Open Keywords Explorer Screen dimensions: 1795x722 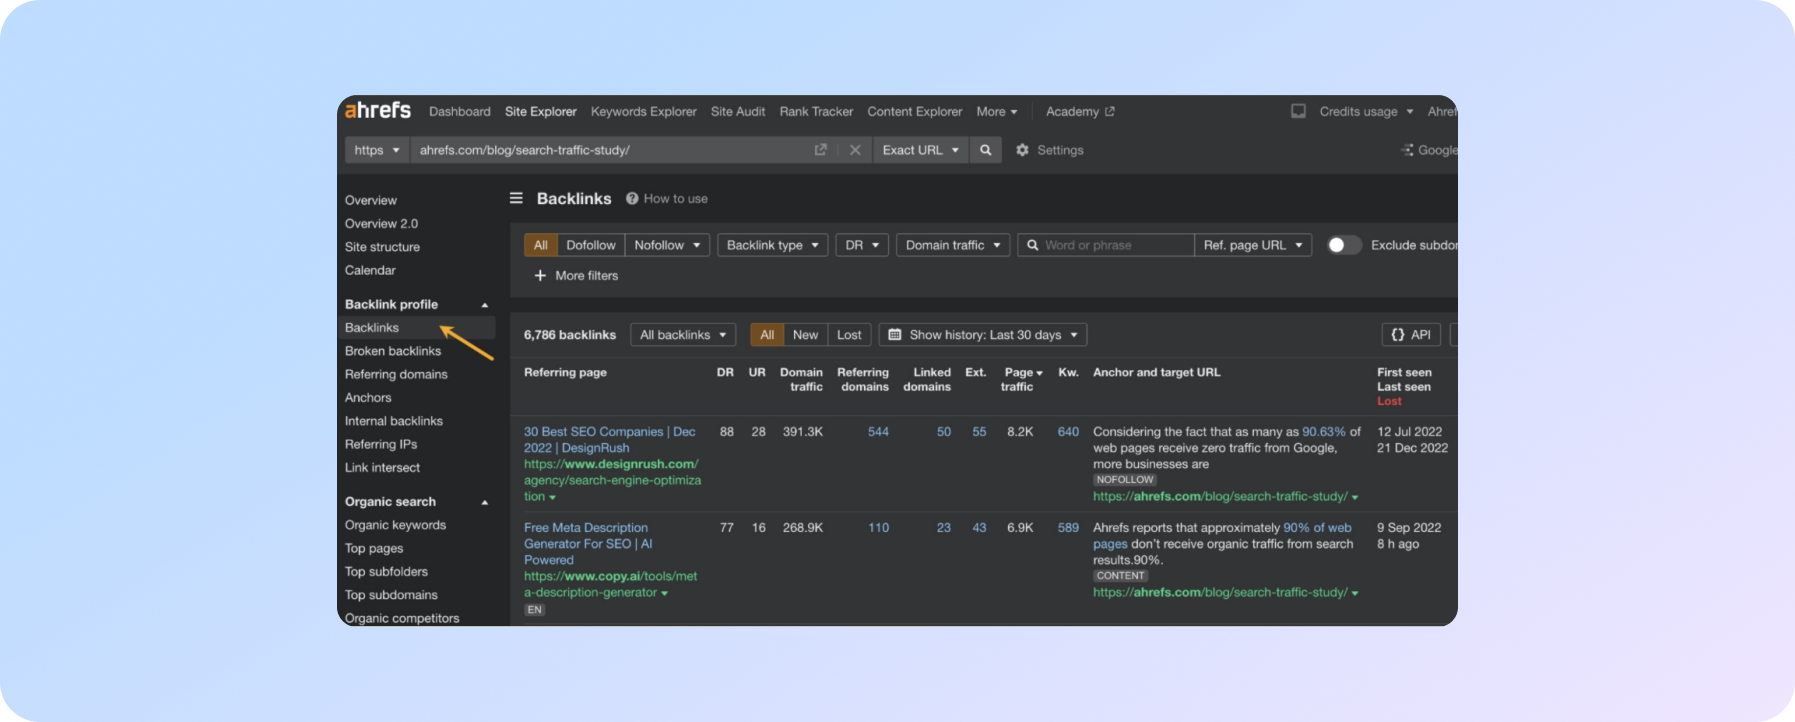coord(644,111)
